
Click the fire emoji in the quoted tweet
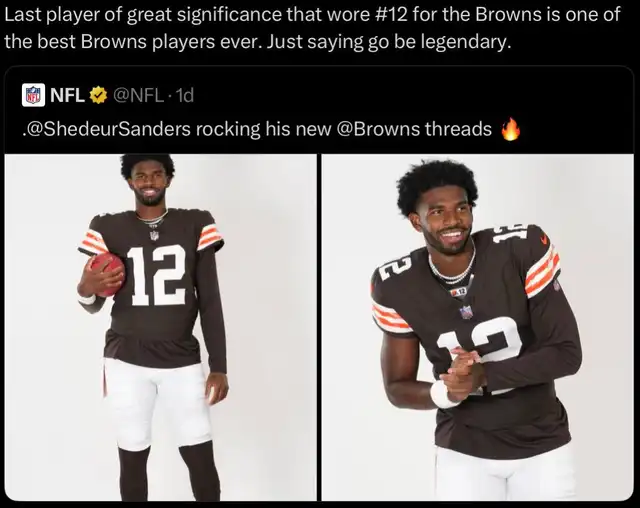[x=511, y=129]
